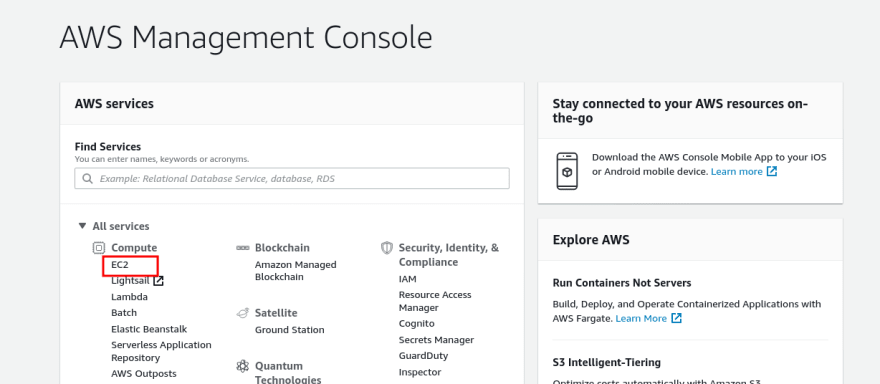Open Amazon Managed Blockchain
Viewport: 880px width, 384px height.
296,271
